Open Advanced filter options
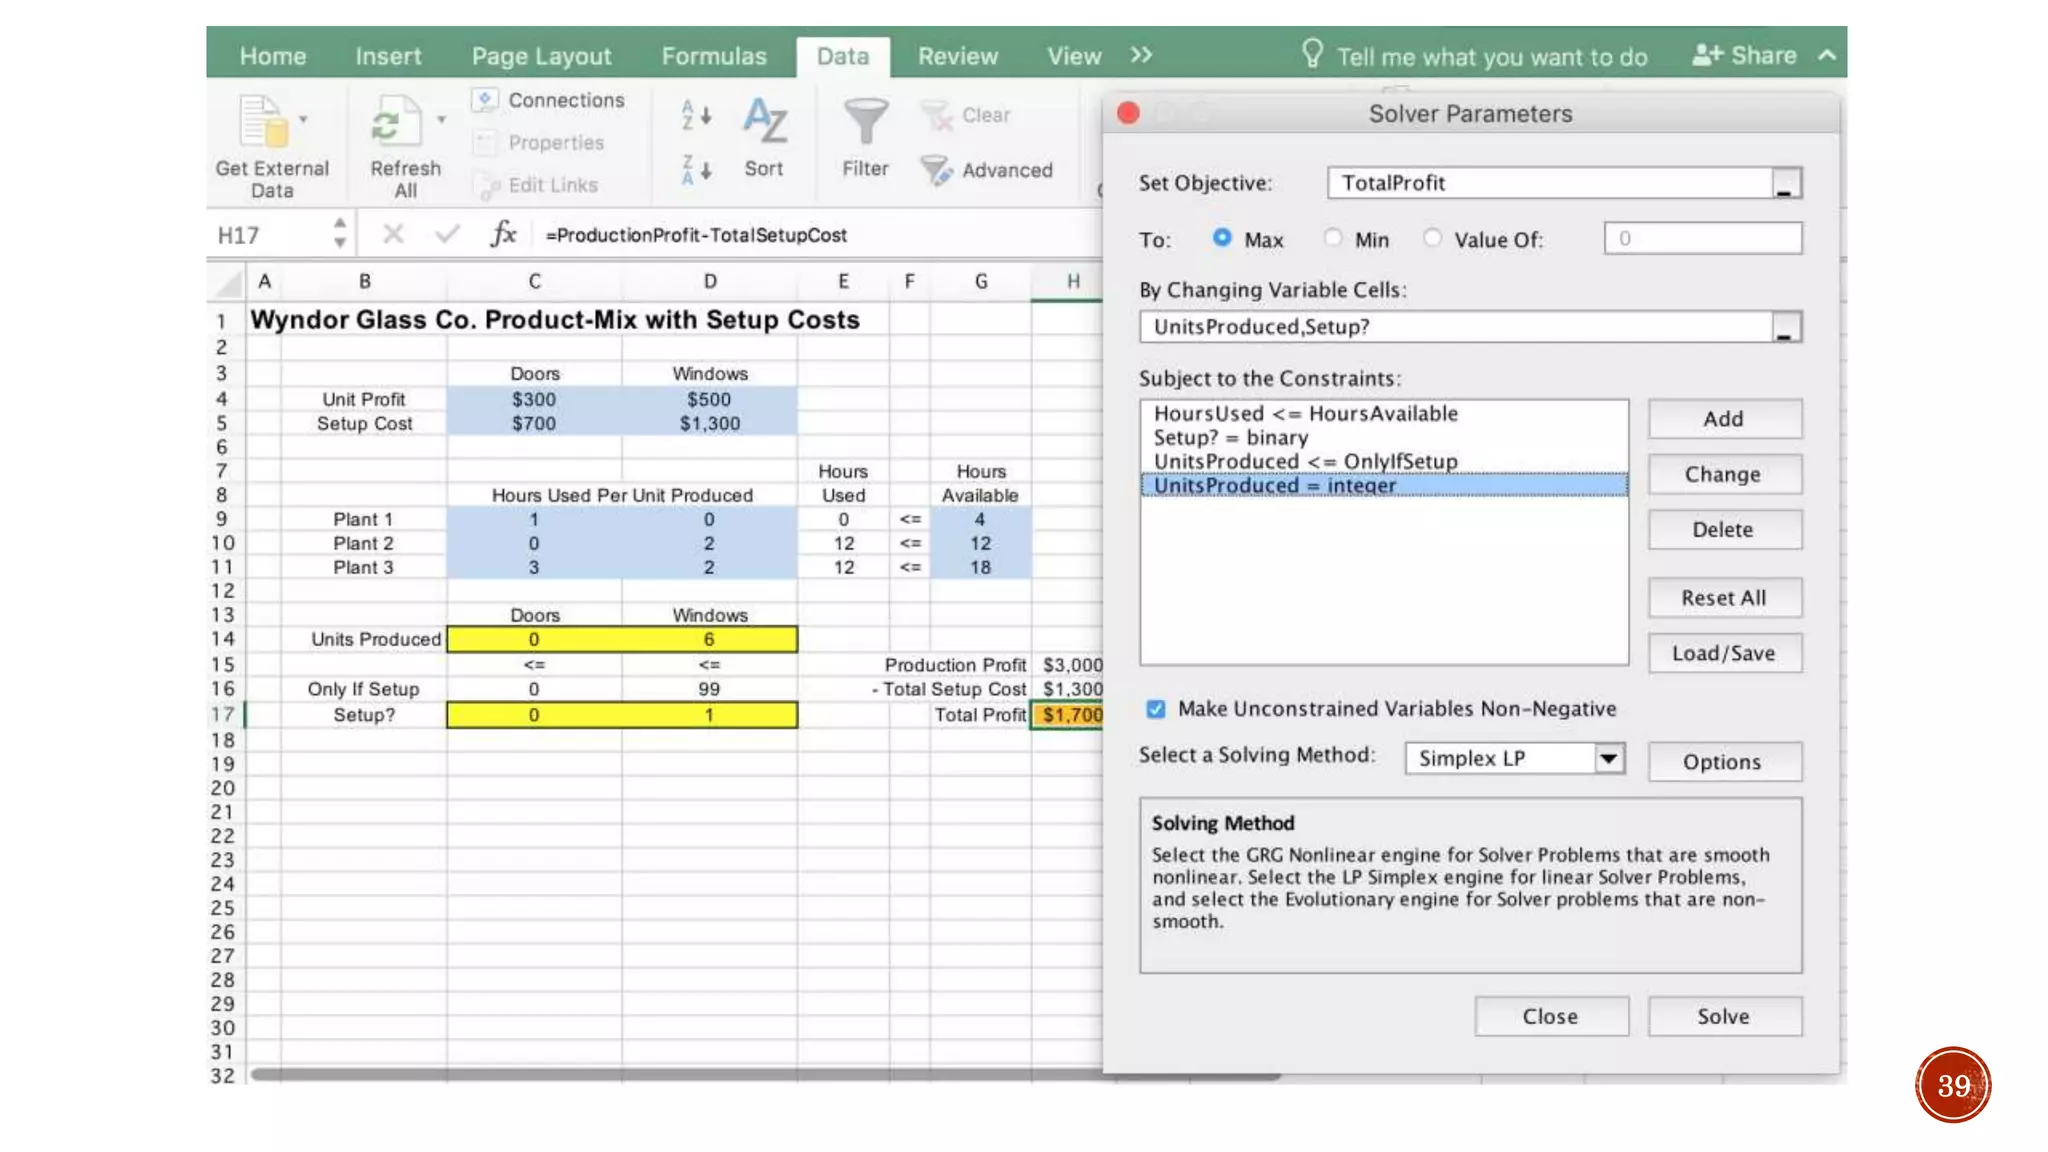Image resolution: width=2048 pixels, height=1152 pixels. tap(987, 170)
